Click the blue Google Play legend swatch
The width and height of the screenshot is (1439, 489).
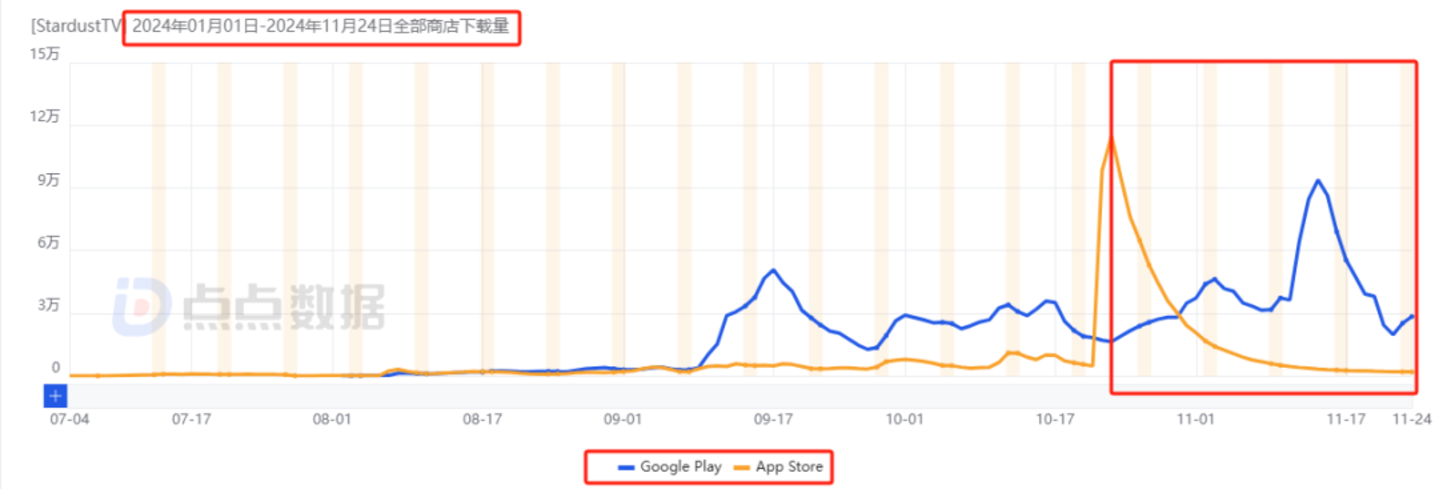tap(627, 466)
